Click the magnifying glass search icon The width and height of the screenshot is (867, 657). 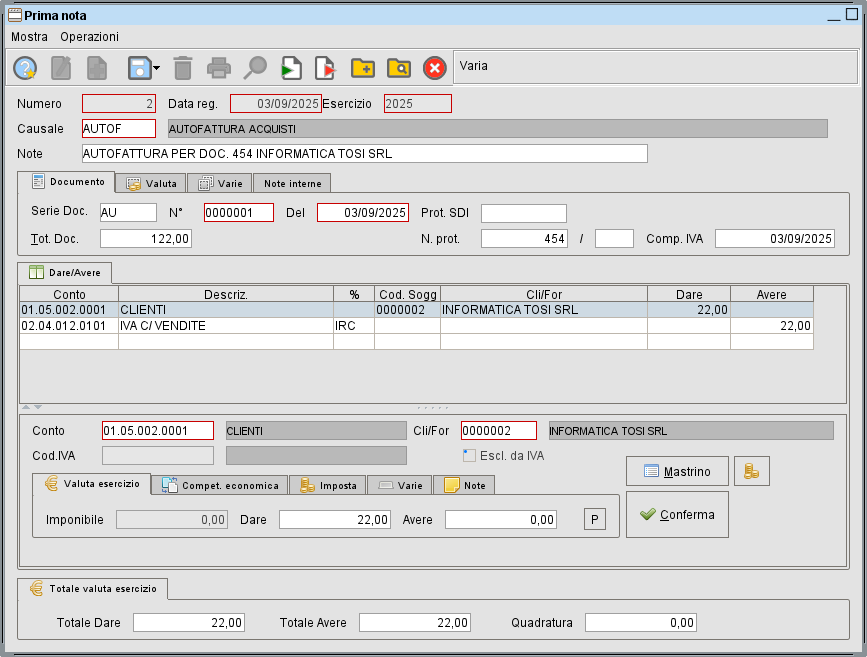pos(255,68)
